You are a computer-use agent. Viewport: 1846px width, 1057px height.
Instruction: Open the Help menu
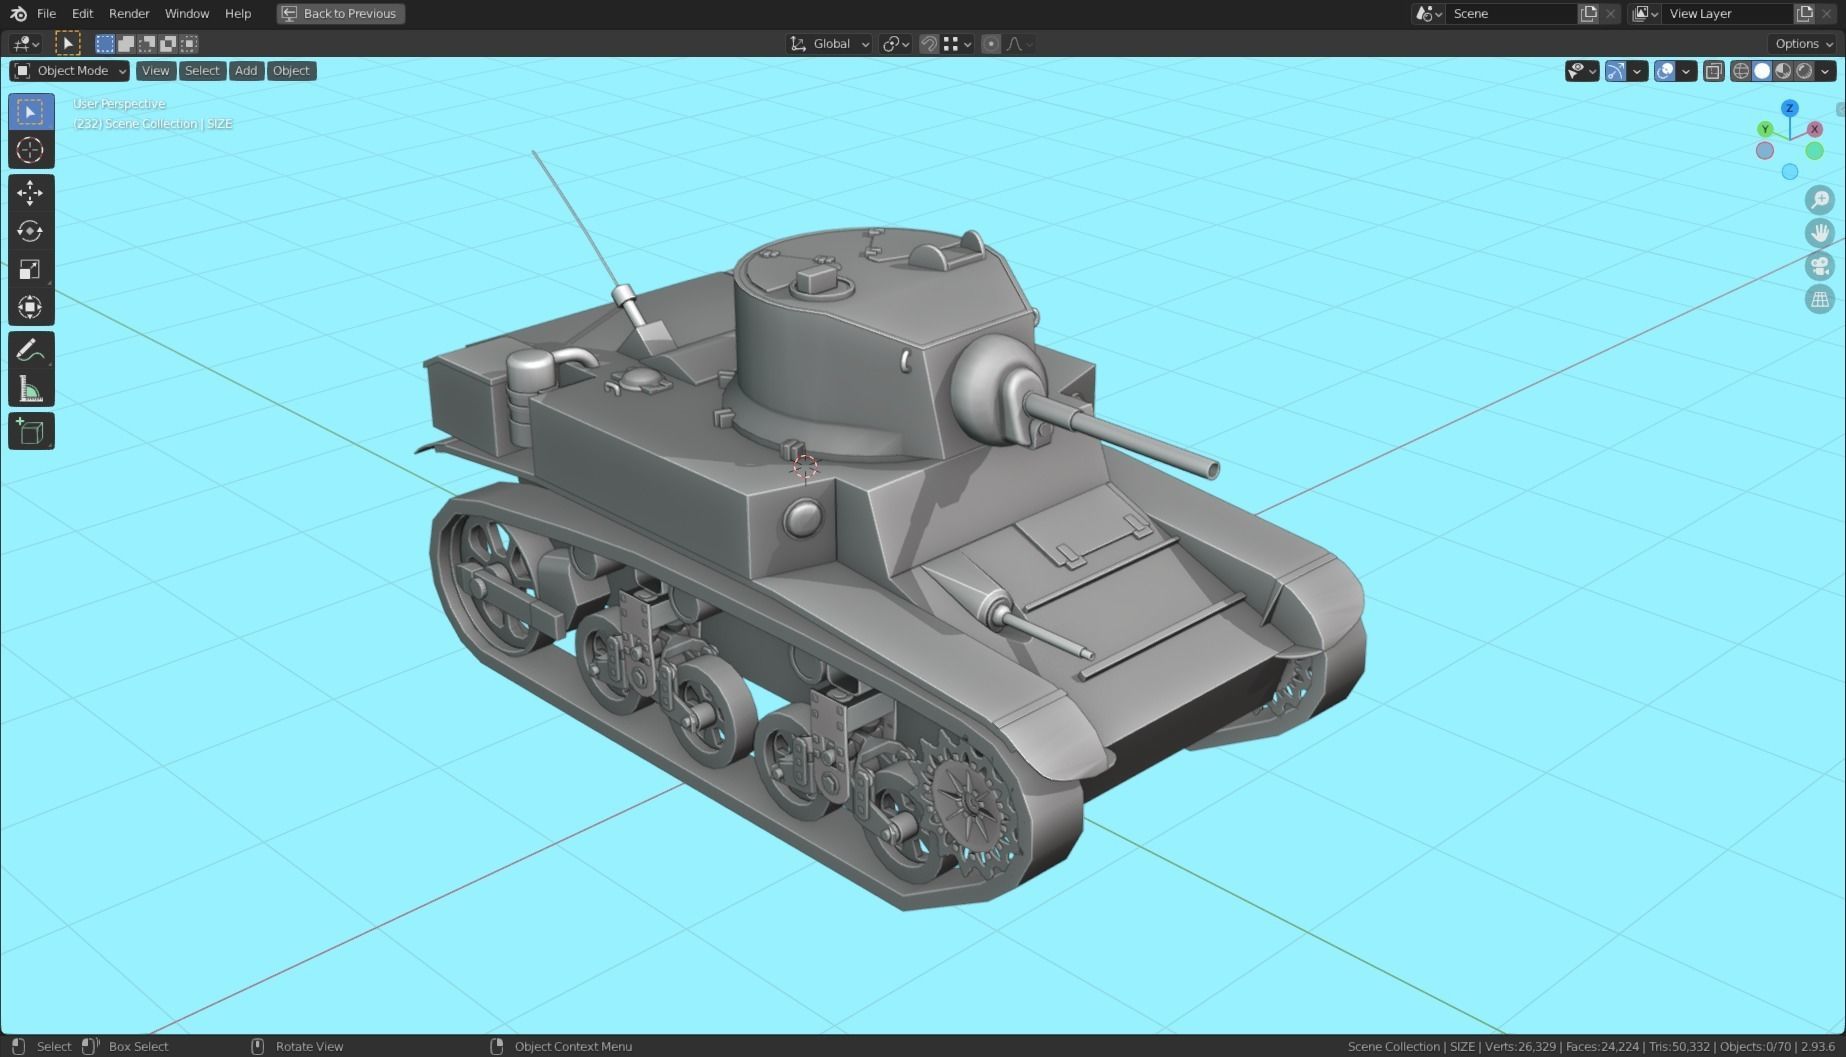click(238, 13)
